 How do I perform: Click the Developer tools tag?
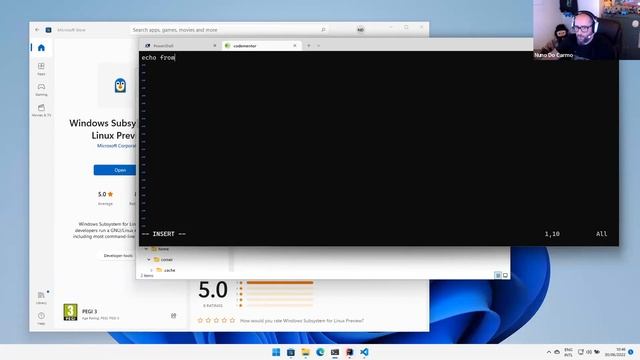pyautogui.click(x=118, y=256)
